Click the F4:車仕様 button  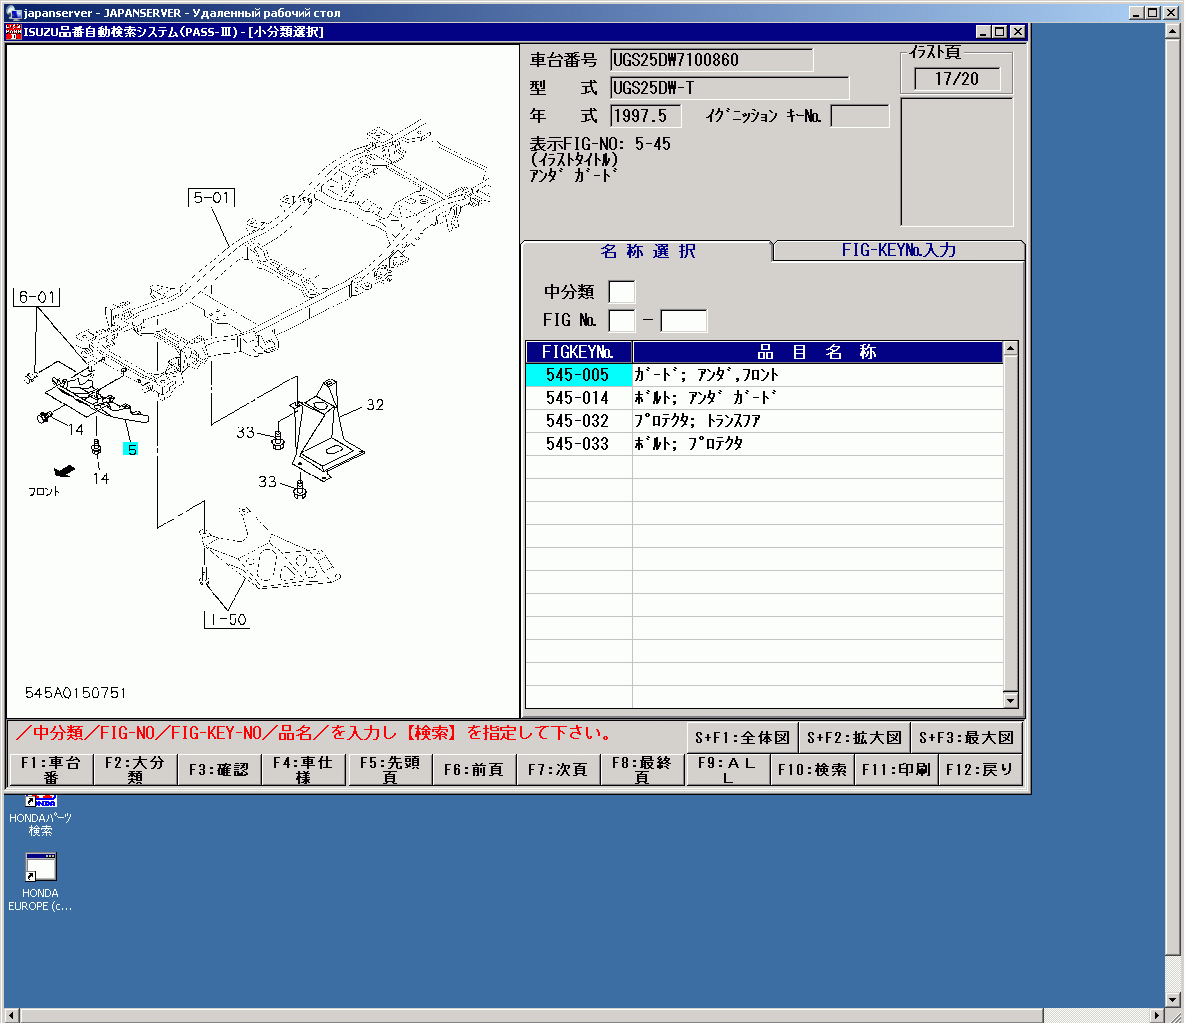(x=303, y=770)
